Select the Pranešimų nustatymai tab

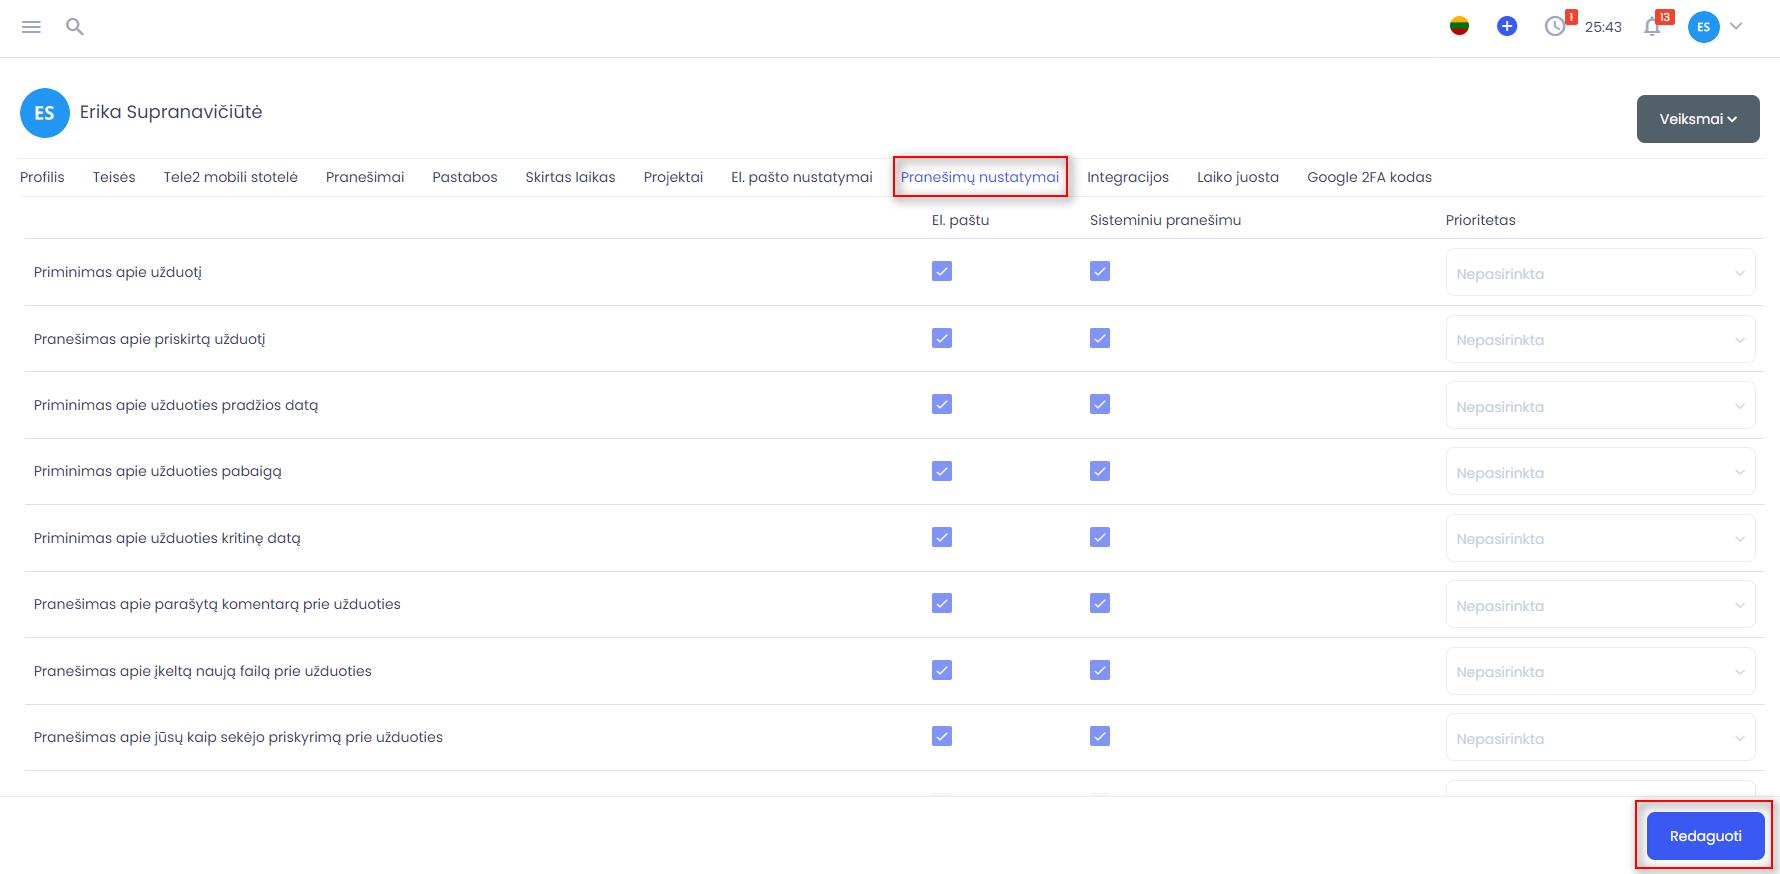979,177
